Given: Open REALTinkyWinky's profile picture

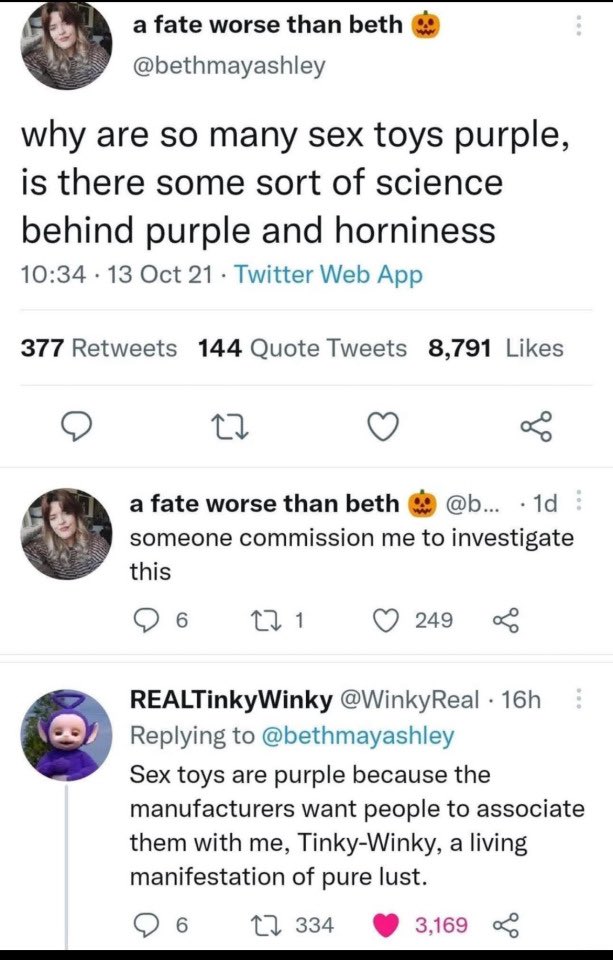Looking at the screenshot, I should [x=67, y=735].
